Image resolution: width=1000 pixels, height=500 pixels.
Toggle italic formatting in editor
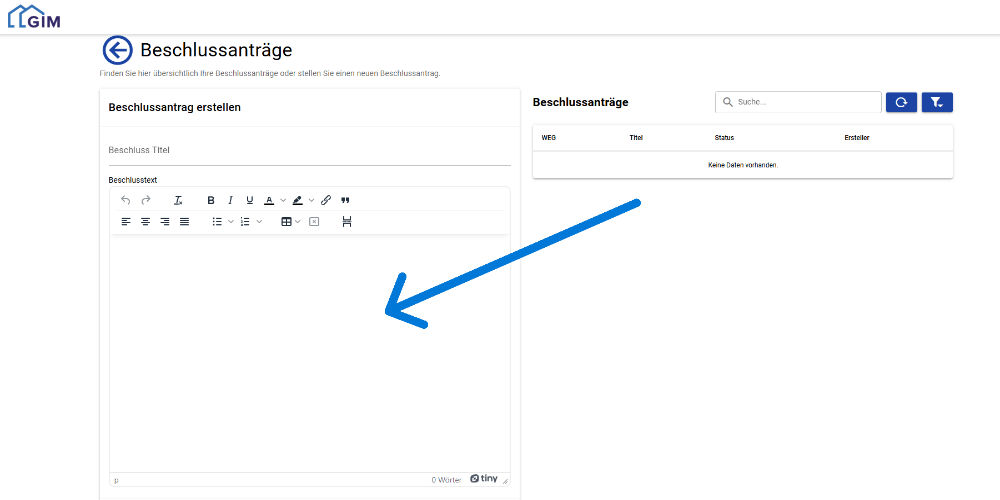230,200
